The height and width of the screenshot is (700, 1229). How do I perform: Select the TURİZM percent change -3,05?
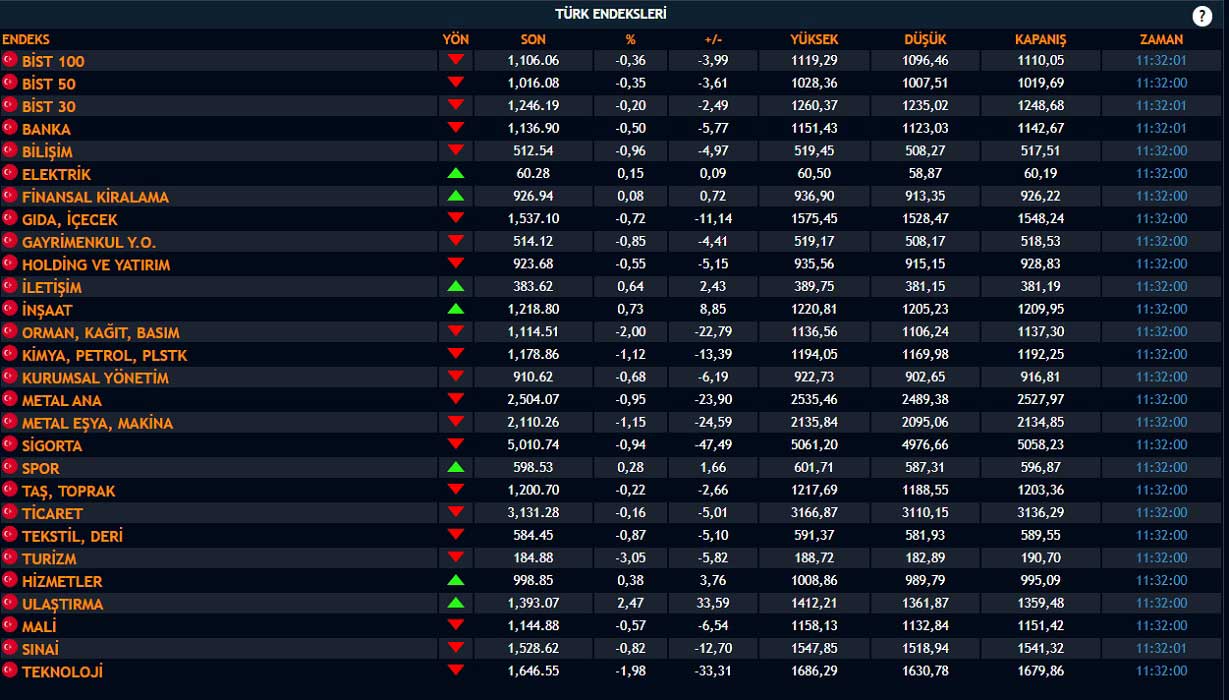630,558
